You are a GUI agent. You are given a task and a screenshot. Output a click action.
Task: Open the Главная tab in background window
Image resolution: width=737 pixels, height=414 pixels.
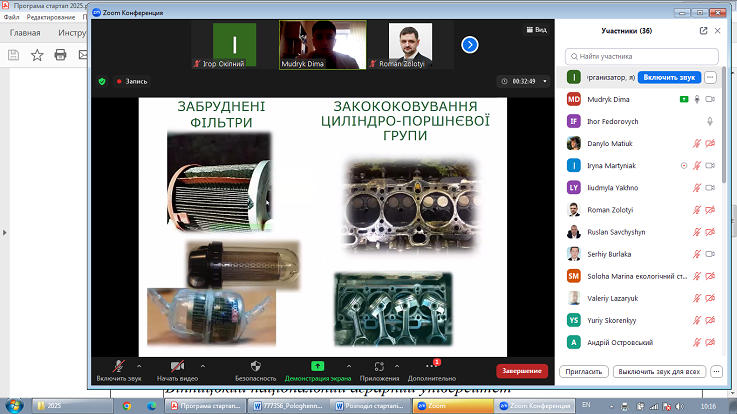pyautogui.click(x=25, y=32)
